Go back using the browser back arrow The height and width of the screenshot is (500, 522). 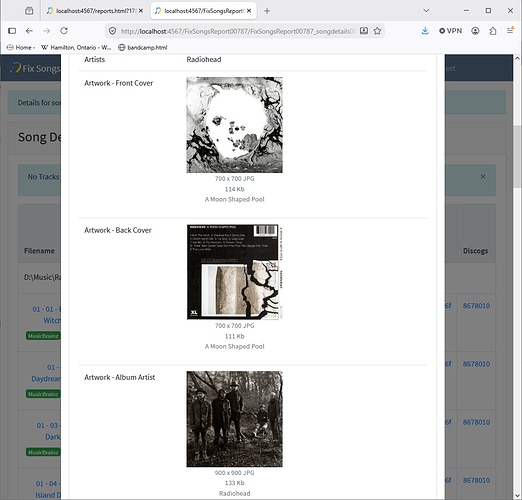(x=29, y=31)
